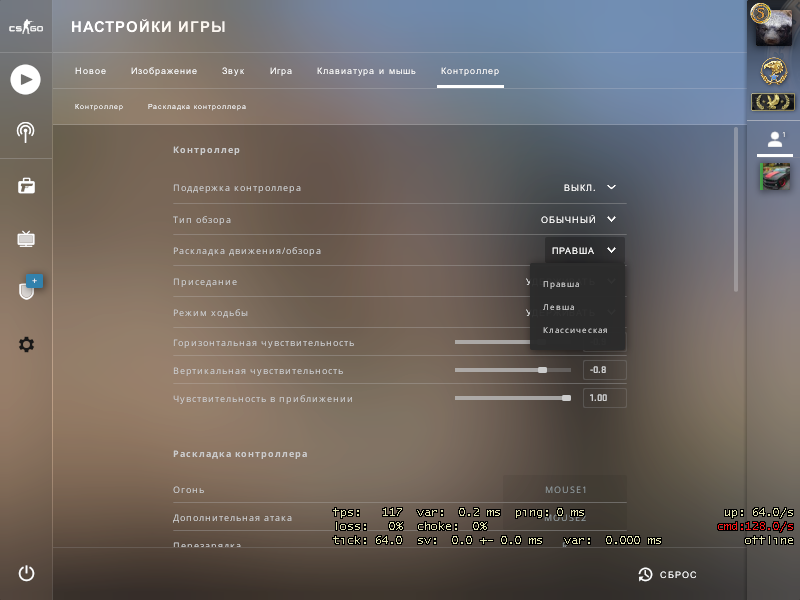Open the inventory briefcase icon
800x600 pixels.
pyautogui.click(x=26, y=186)
